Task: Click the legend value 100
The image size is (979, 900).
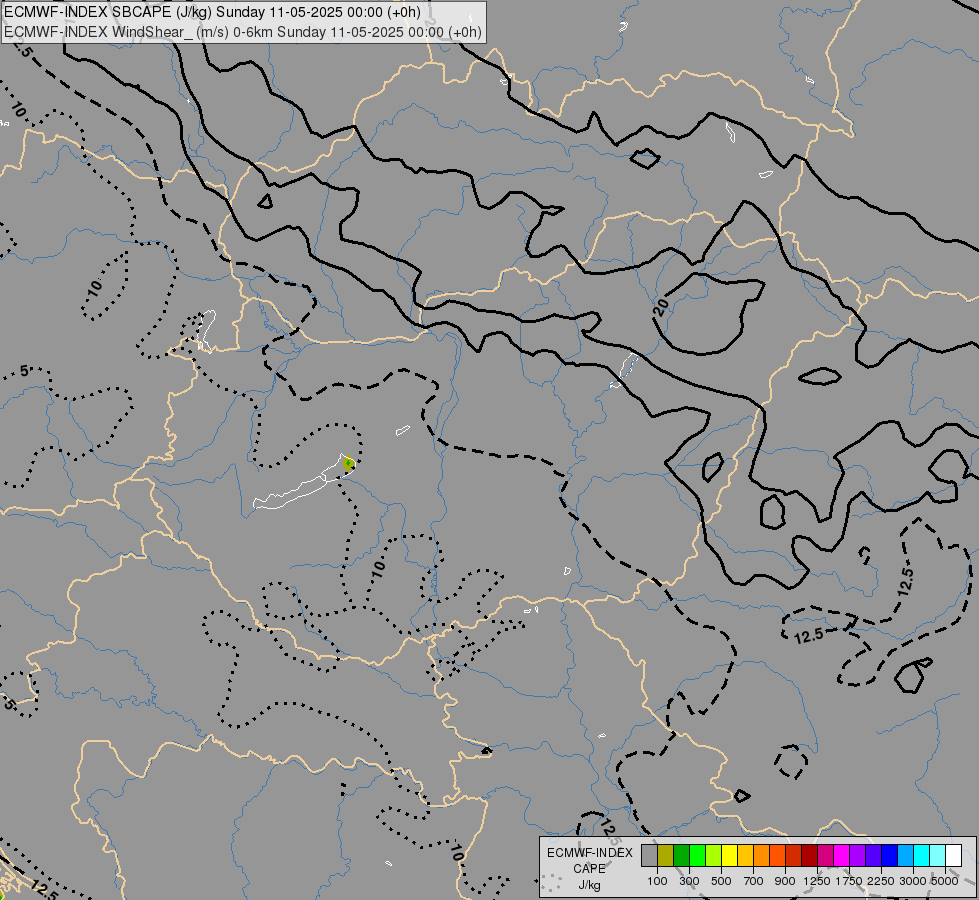Action: (657, 881)
